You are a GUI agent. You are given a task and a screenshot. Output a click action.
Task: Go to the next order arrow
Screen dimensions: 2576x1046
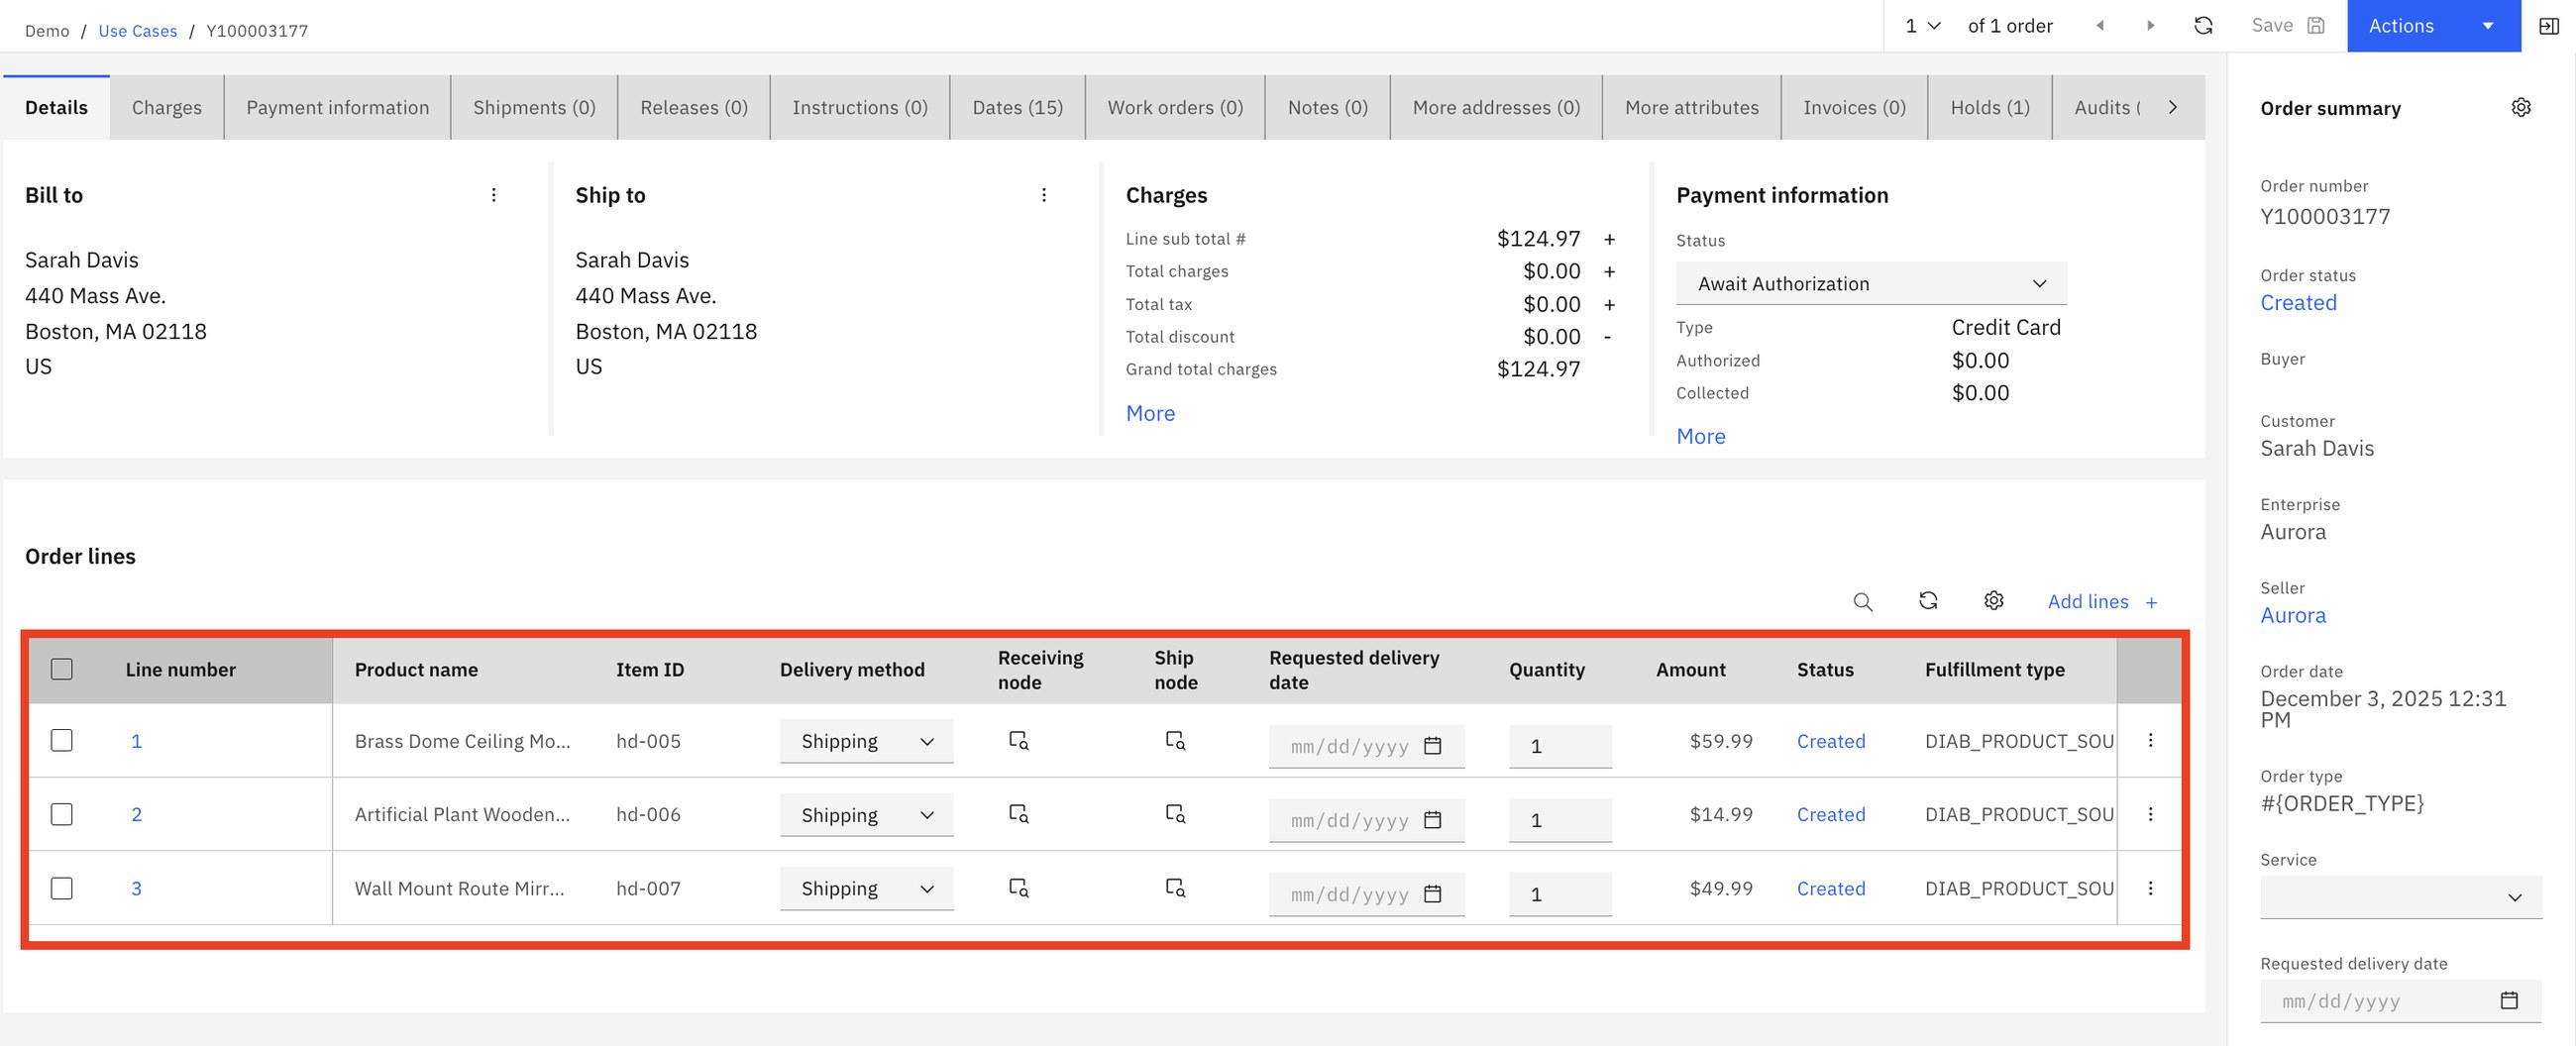click(x=2150, y=26)
